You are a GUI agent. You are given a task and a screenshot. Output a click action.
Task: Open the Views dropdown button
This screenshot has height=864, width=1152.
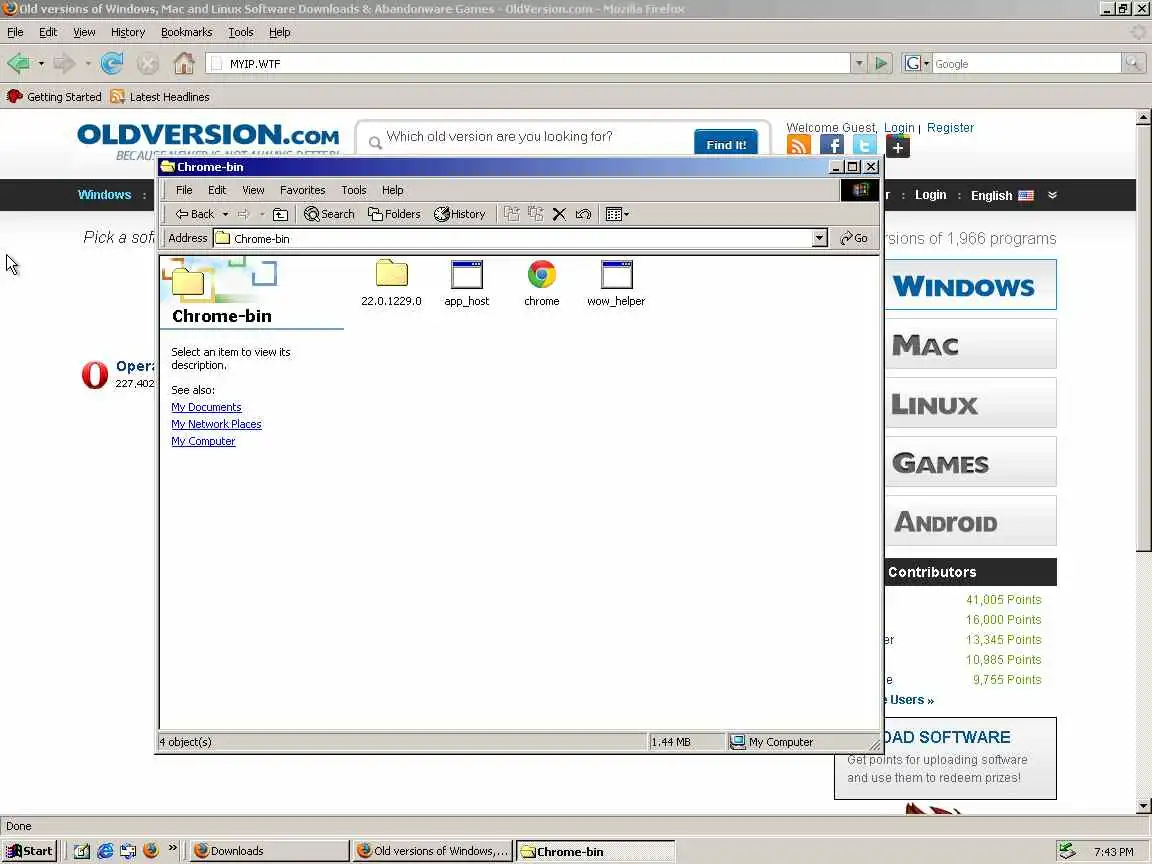(616, 214)
